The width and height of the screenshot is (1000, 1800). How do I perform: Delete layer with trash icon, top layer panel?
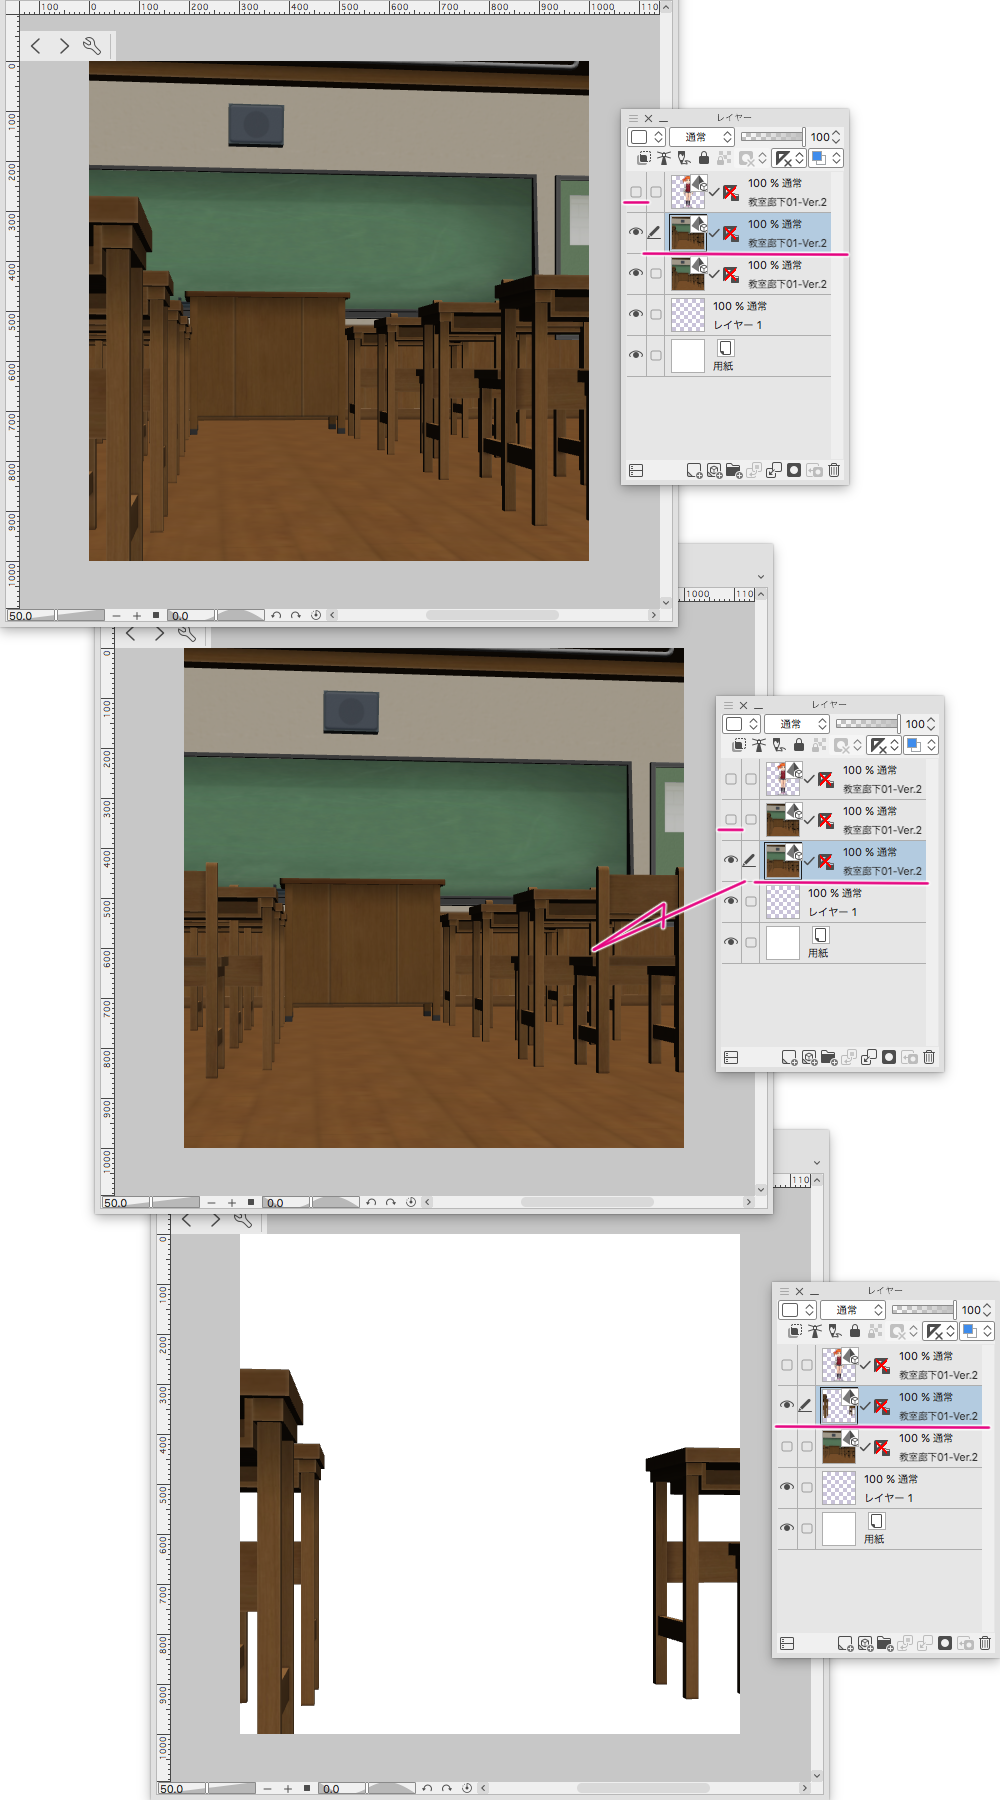tap(834, 470)
